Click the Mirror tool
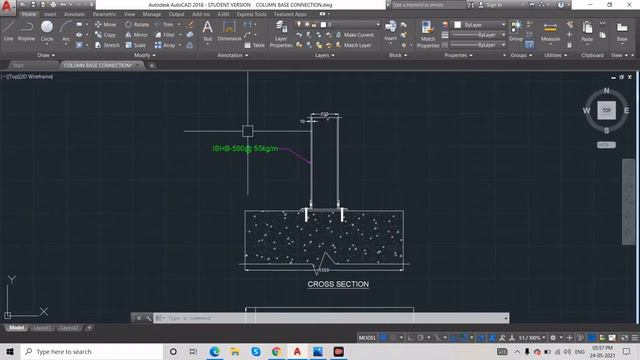Image resolution: width=640 pixels, height=360 pixels. (136, 35)
